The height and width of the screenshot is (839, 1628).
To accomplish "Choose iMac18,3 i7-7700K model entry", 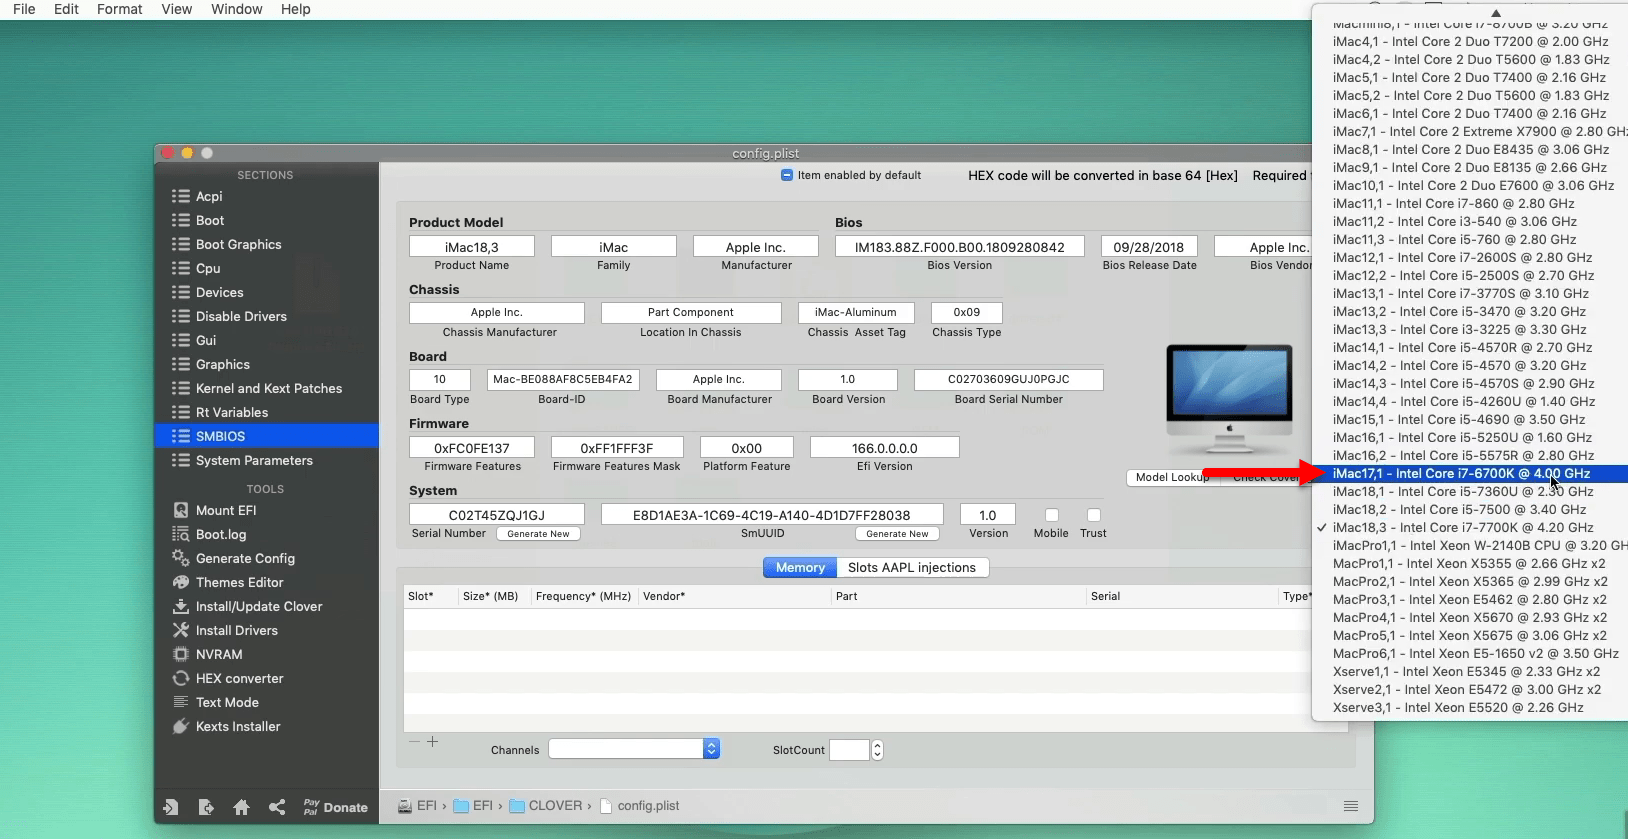I will coord(1470,527).
